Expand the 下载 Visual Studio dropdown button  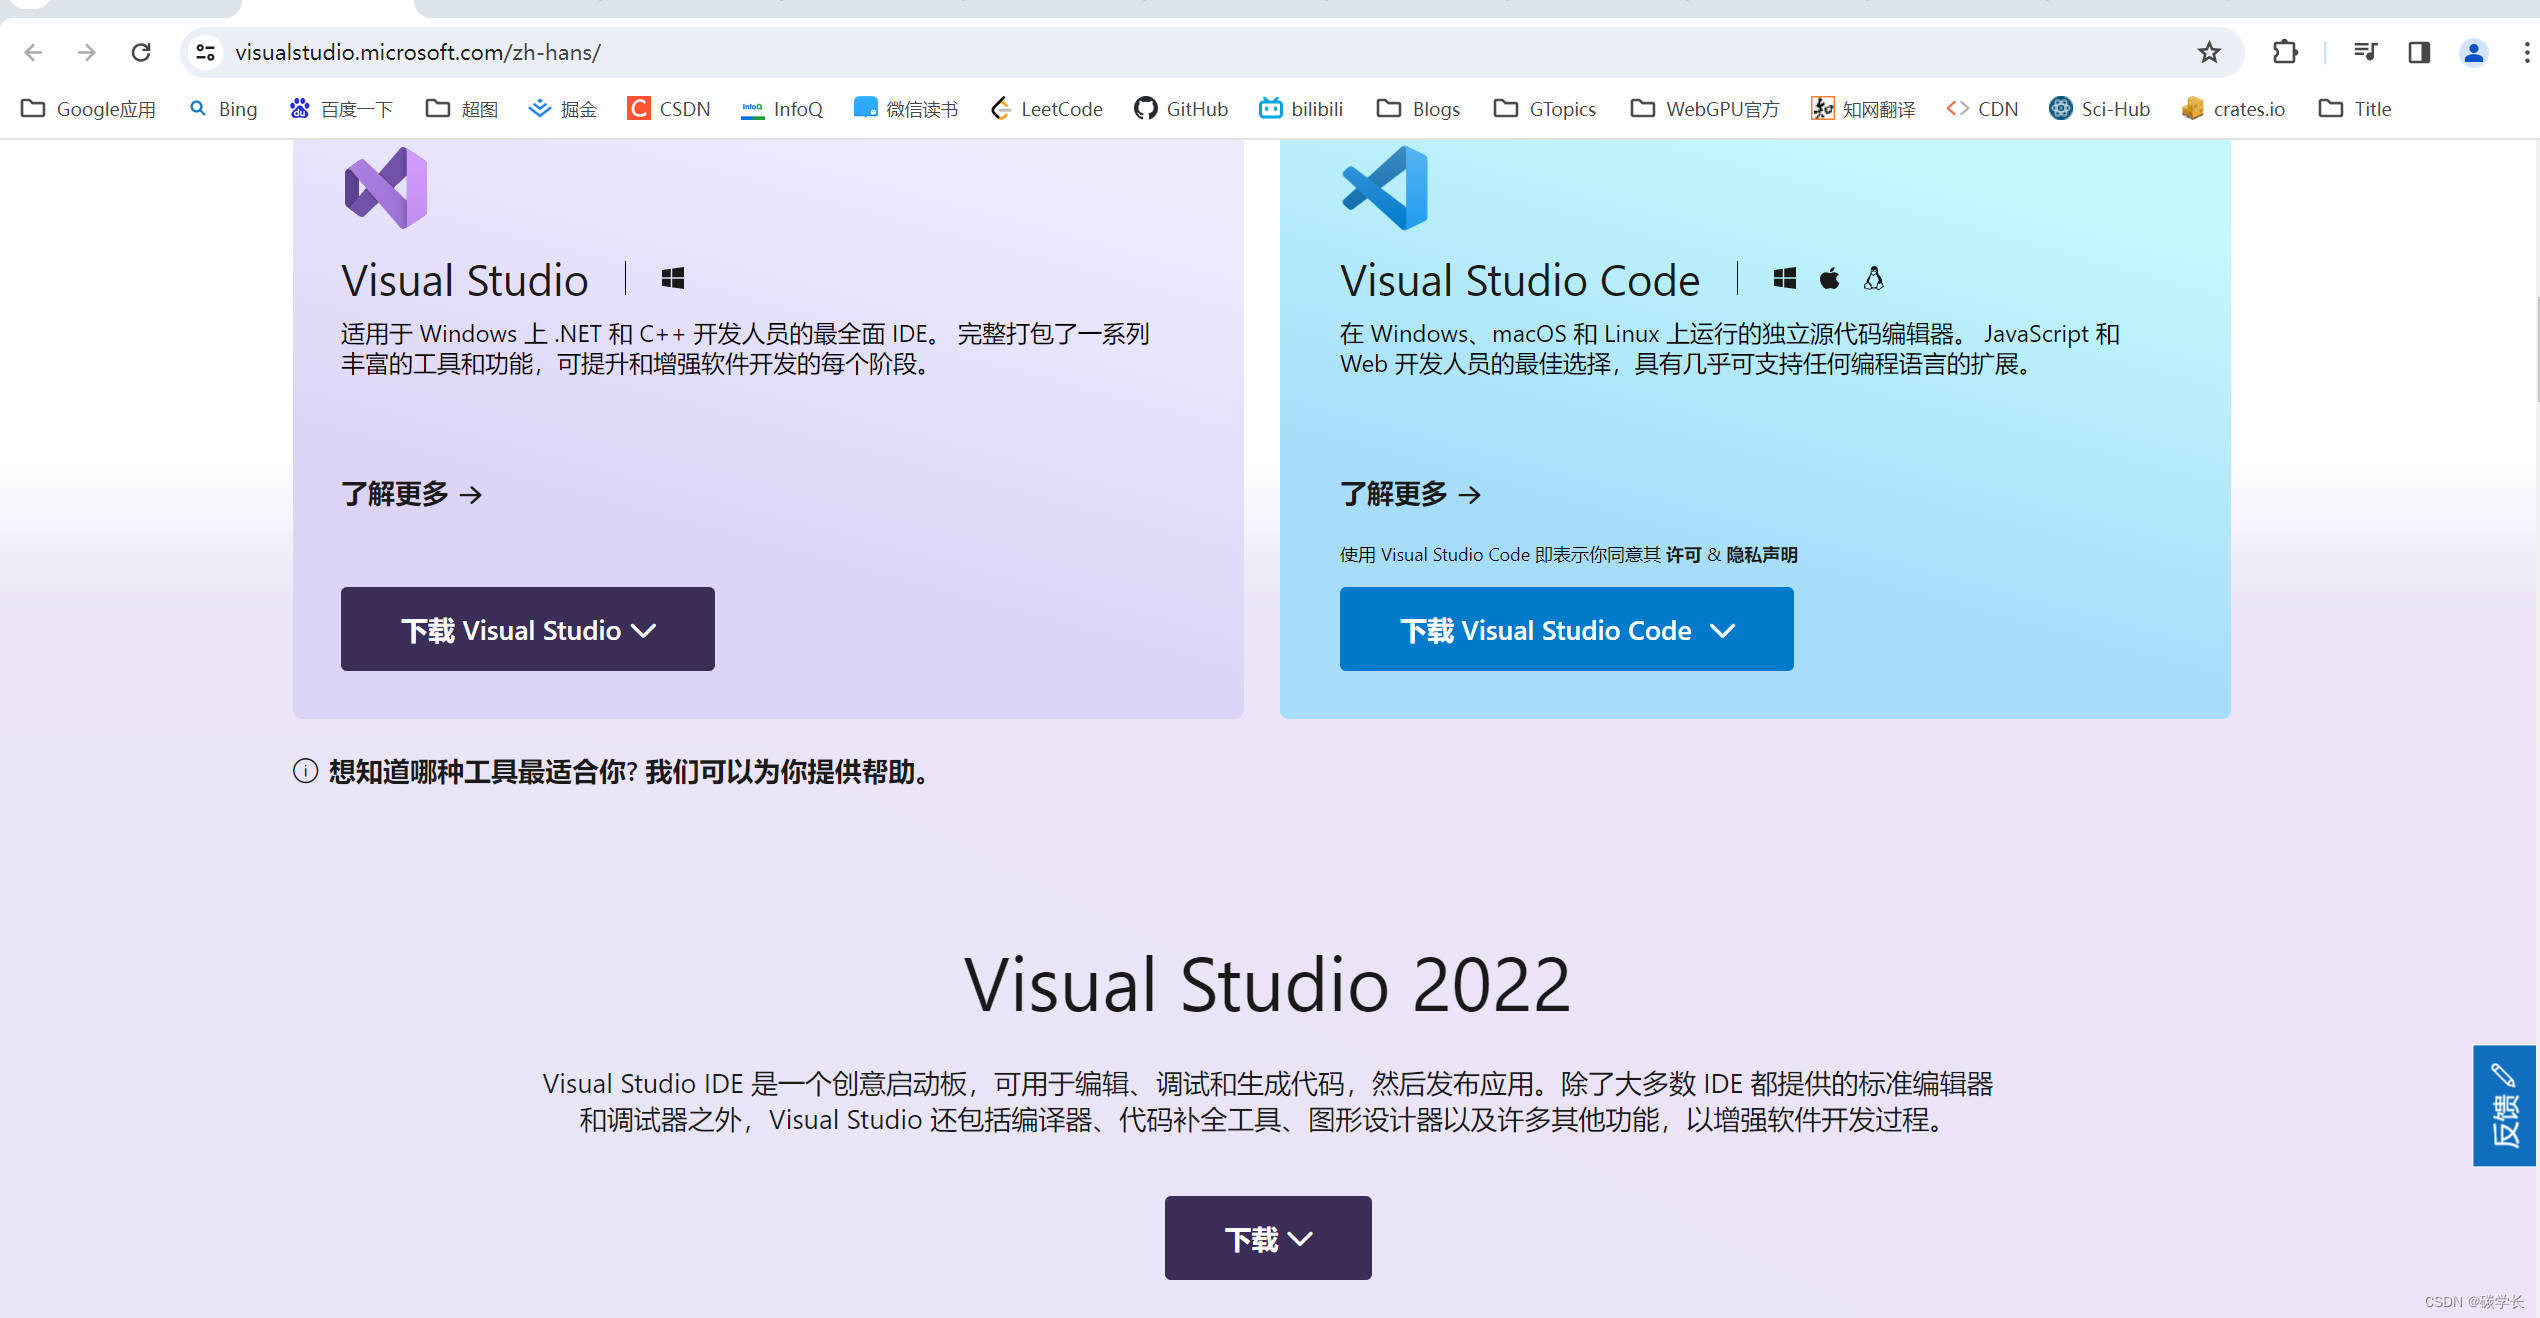click(x=527, y=629)
